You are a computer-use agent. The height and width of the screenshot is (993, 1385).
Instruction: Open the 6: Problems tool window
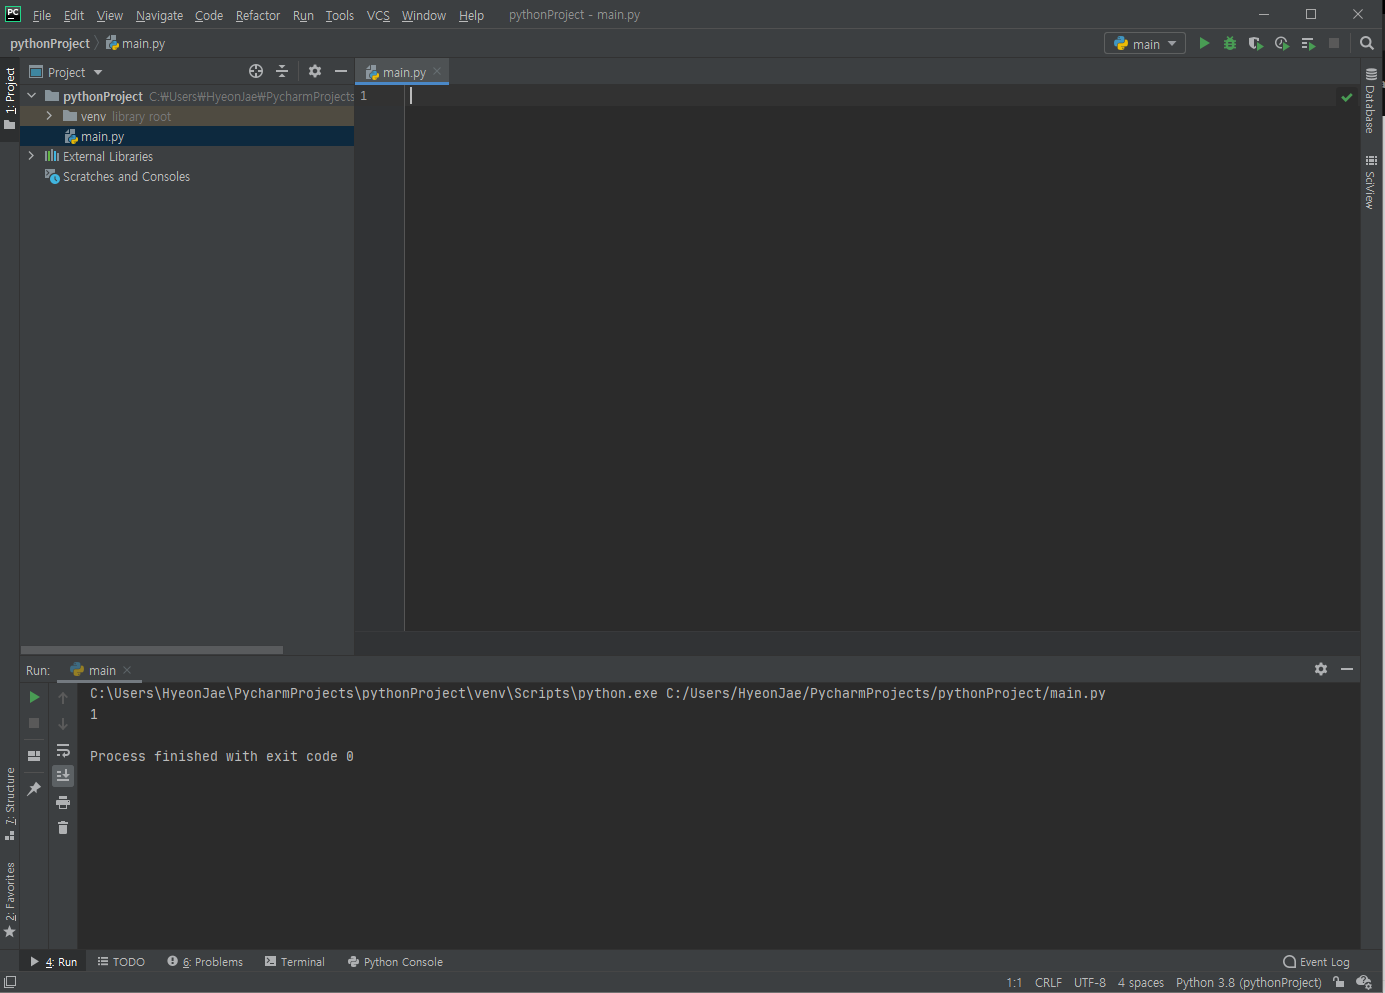coord(205,961)
